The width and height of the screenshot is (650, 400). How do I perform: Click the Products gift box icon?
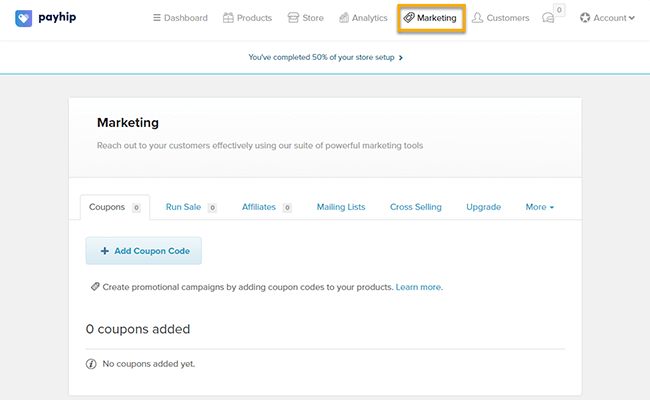pos(229,18)
